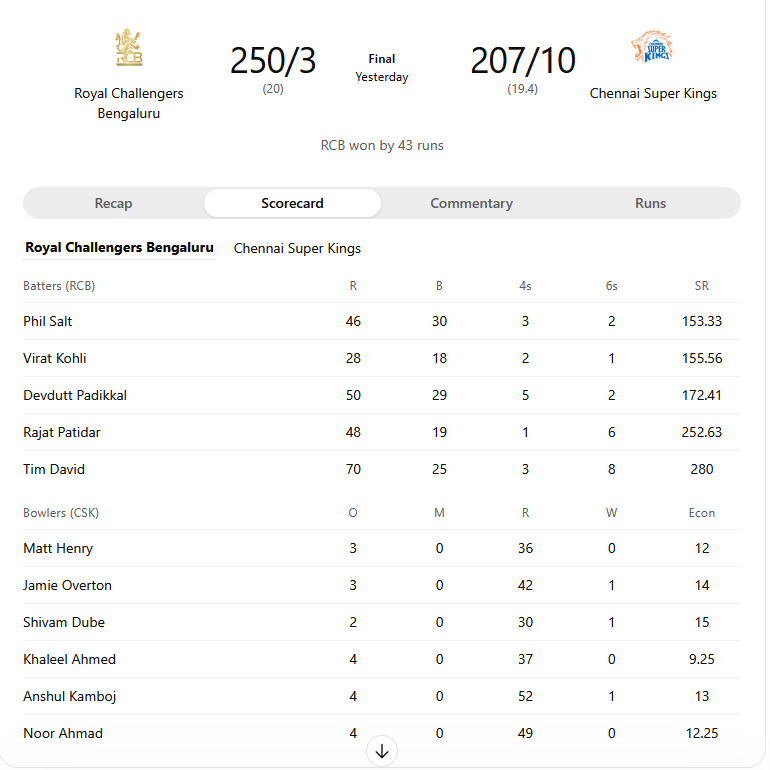Image resolution: width=770 pixels, height=770 pixels.
Task: Switch to the Commentary tab
Action: [471, 203]
